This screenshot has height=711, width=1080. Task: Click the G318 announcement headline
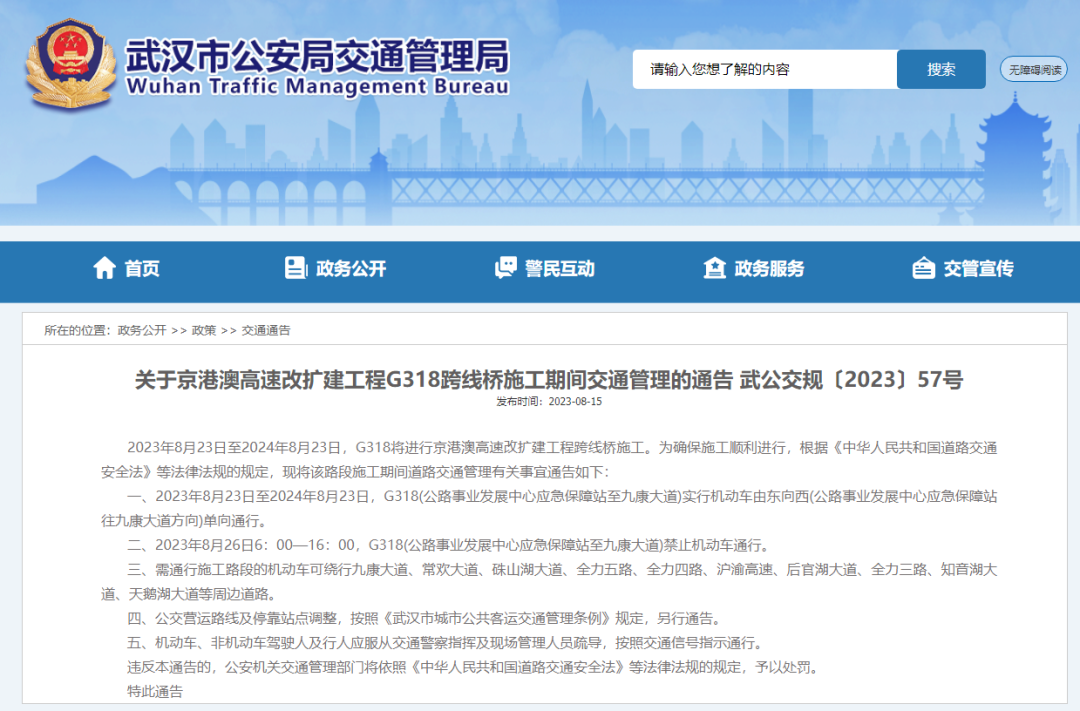click(549, 380)
